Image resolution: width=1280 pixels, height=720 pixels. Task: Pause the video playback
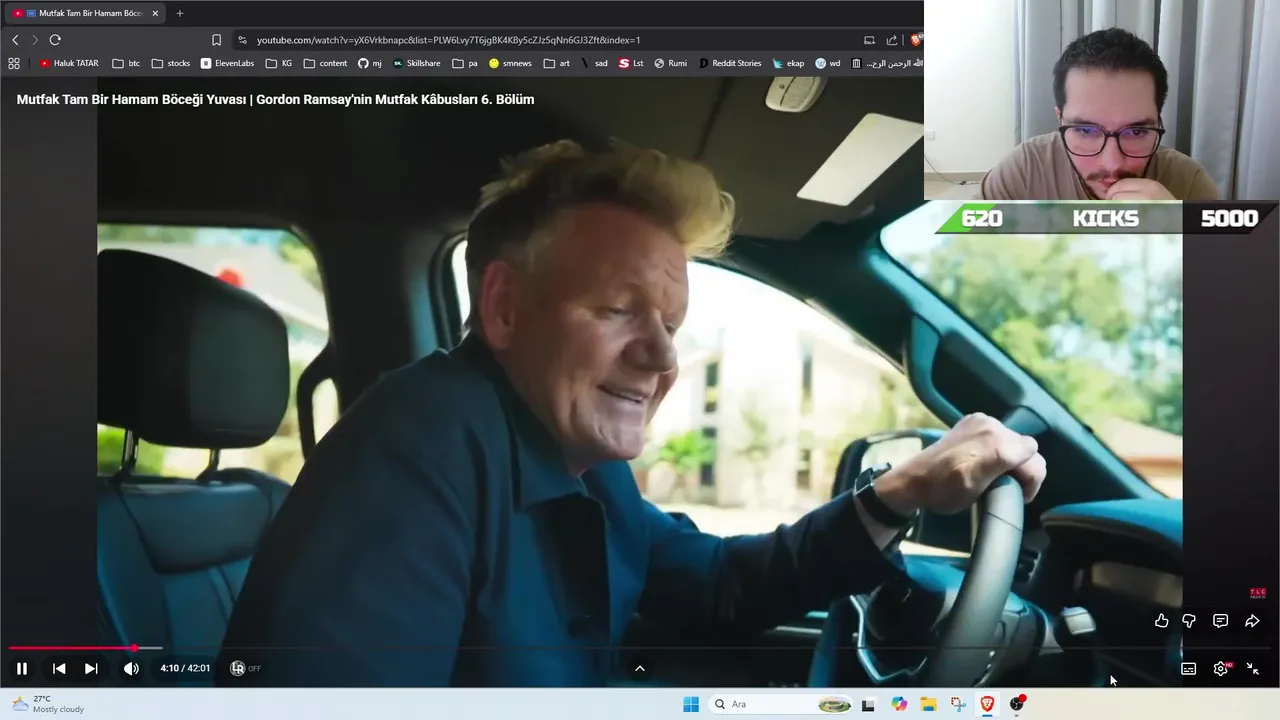pyautogui.click(x=21, y=668)
